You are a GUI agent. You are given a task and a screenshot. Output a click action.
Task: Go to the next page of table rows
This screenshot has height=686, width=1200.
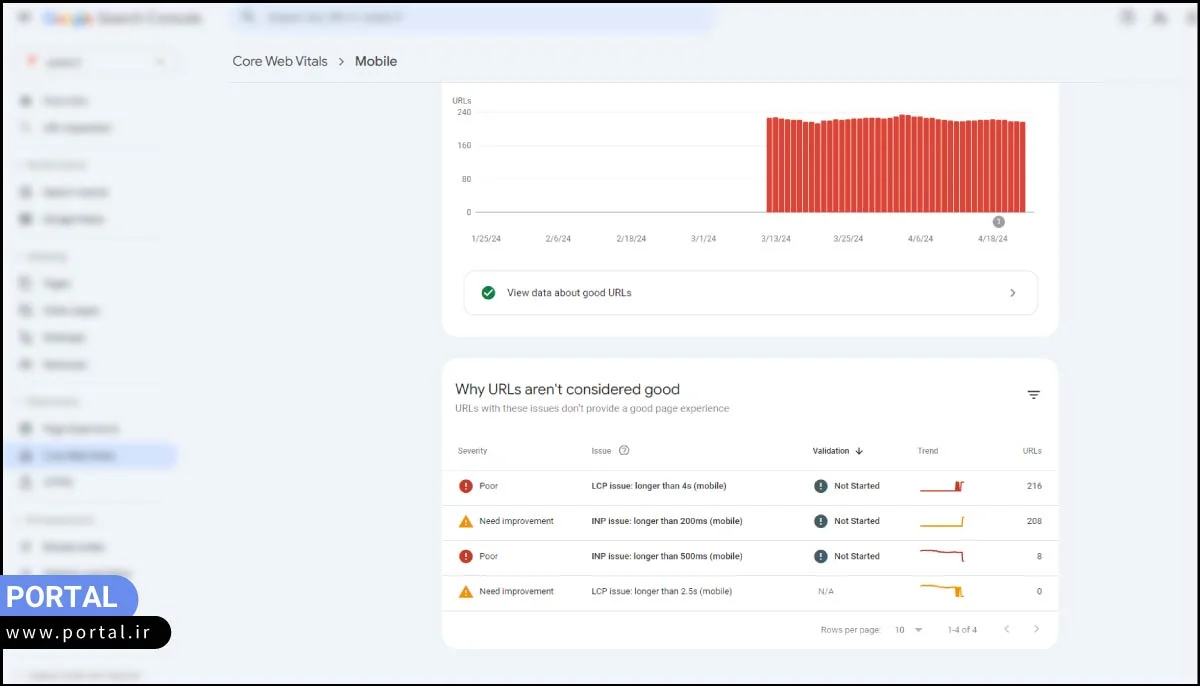(x=1037, y=629)
